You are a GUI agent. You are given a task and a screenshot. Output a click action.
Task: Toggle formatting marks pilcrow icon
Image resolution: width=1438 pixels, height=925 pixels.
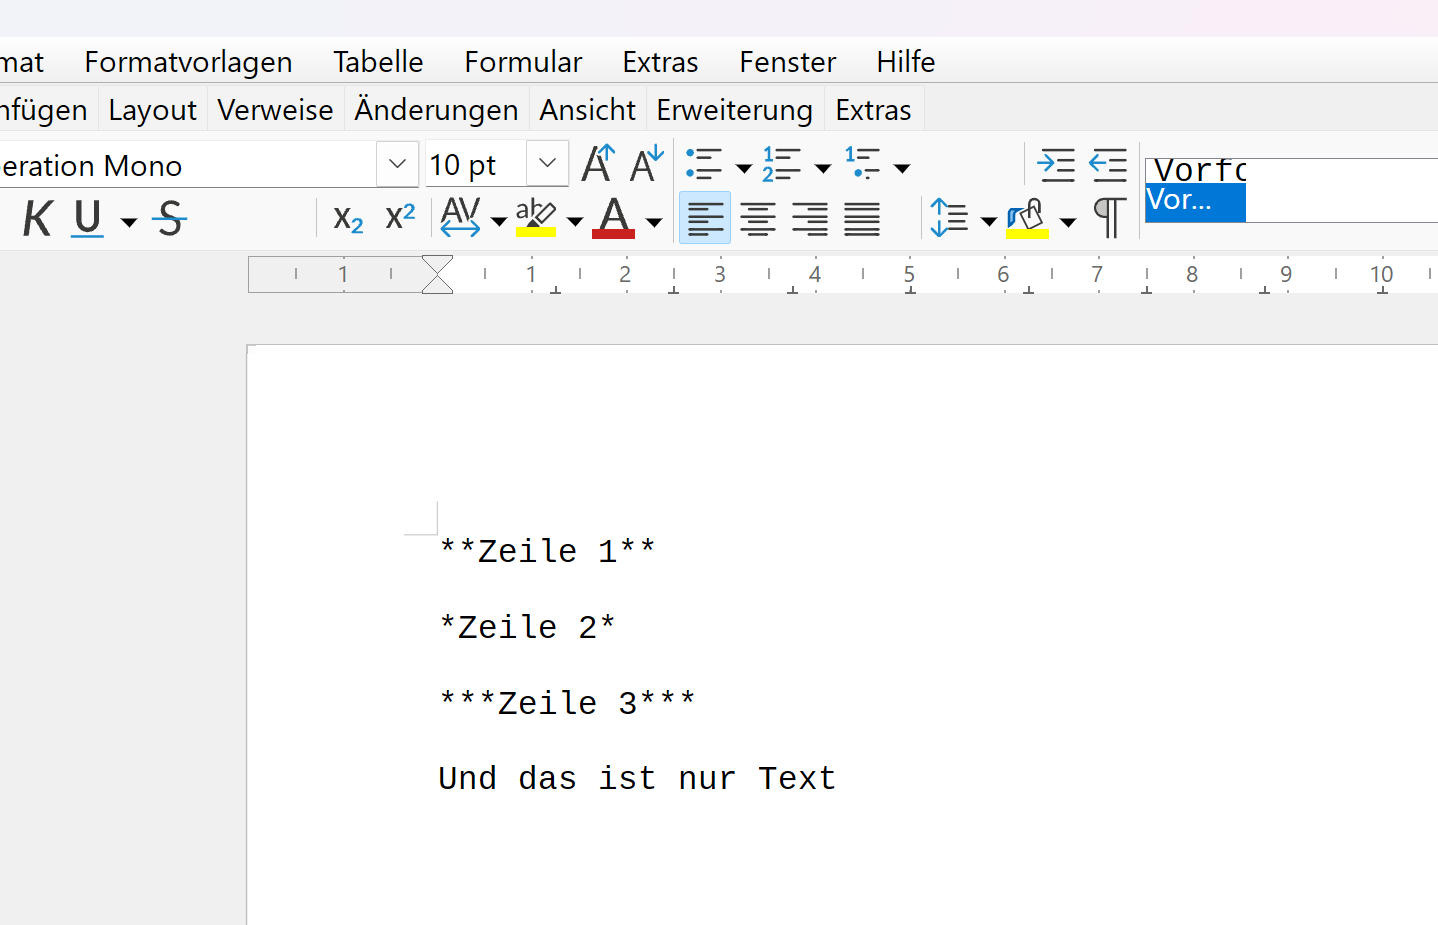click(1109, 218)
